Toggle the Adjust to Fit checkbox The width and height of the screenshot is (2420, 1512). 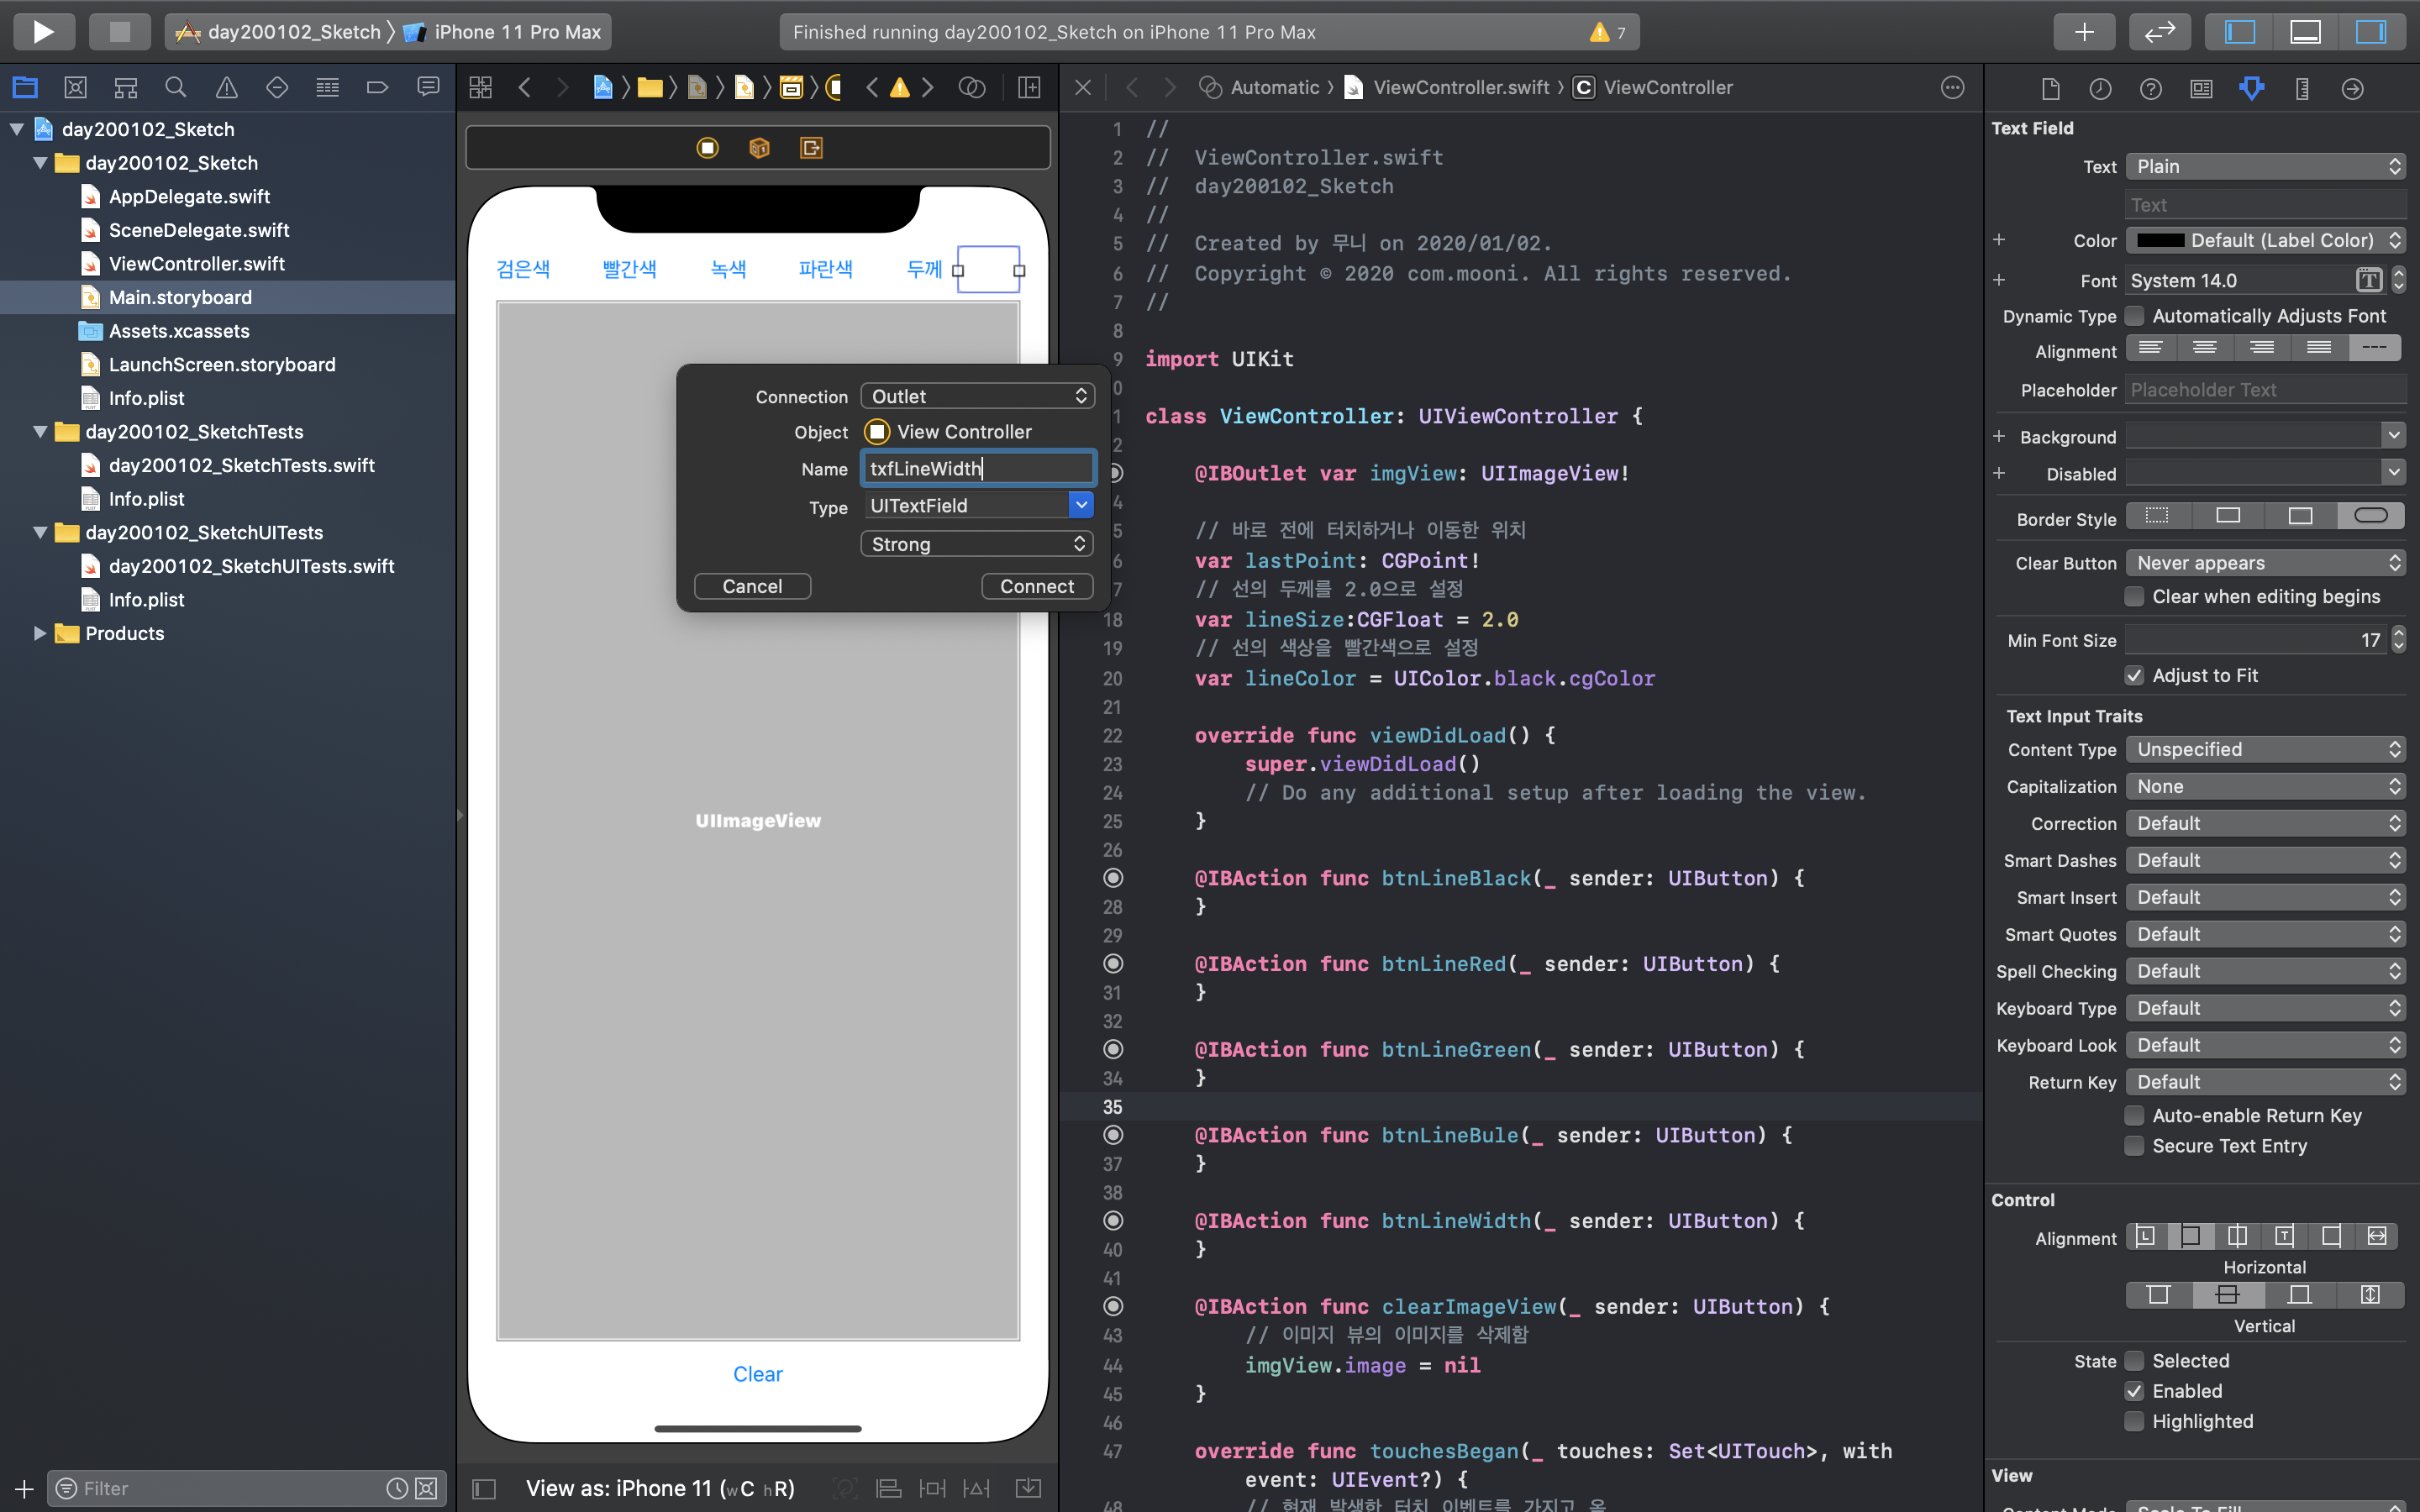pyautogui.click(x=2134, y=676)
